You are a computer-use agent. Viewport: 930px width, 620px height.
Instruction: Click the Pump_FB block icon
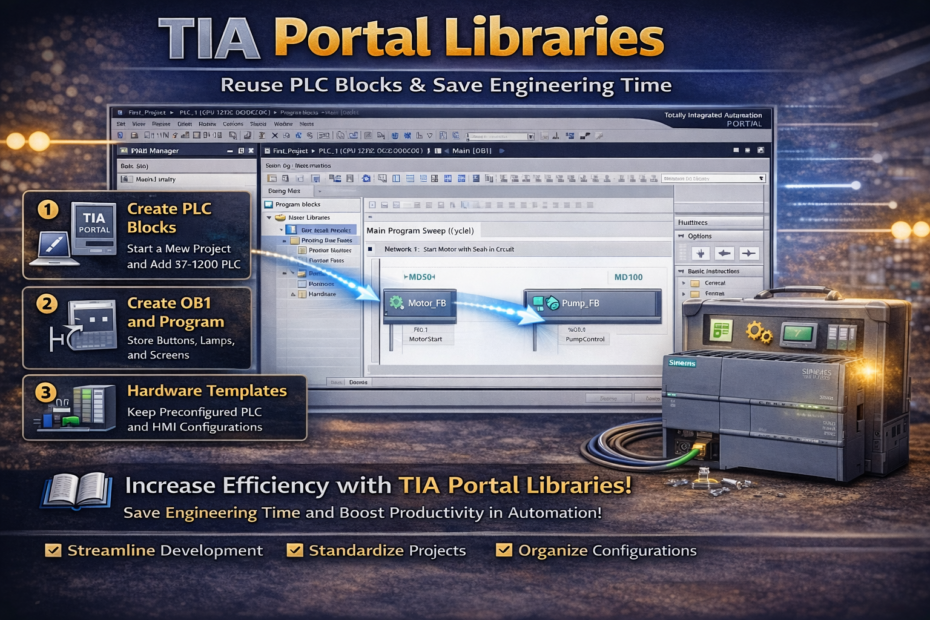(x=543, y=305)
